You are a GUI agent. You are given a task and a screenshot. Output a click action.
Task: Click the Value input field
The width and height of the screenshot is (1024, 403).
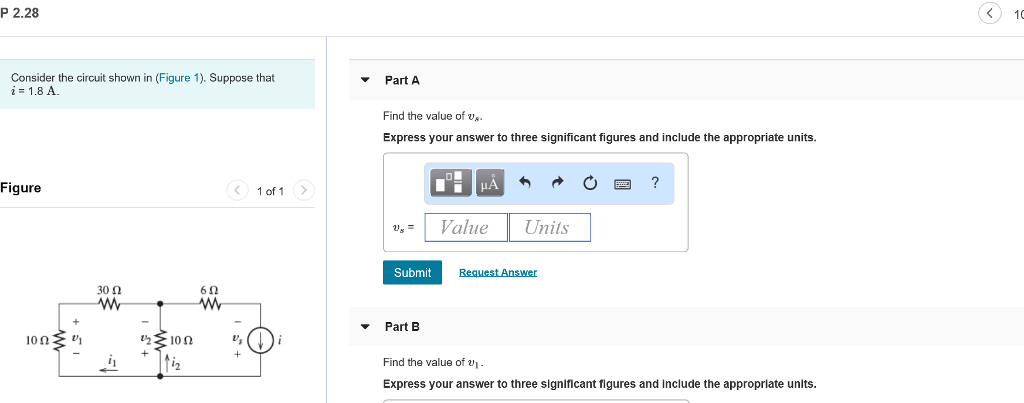pyautogui.click(x=465, y=227)
